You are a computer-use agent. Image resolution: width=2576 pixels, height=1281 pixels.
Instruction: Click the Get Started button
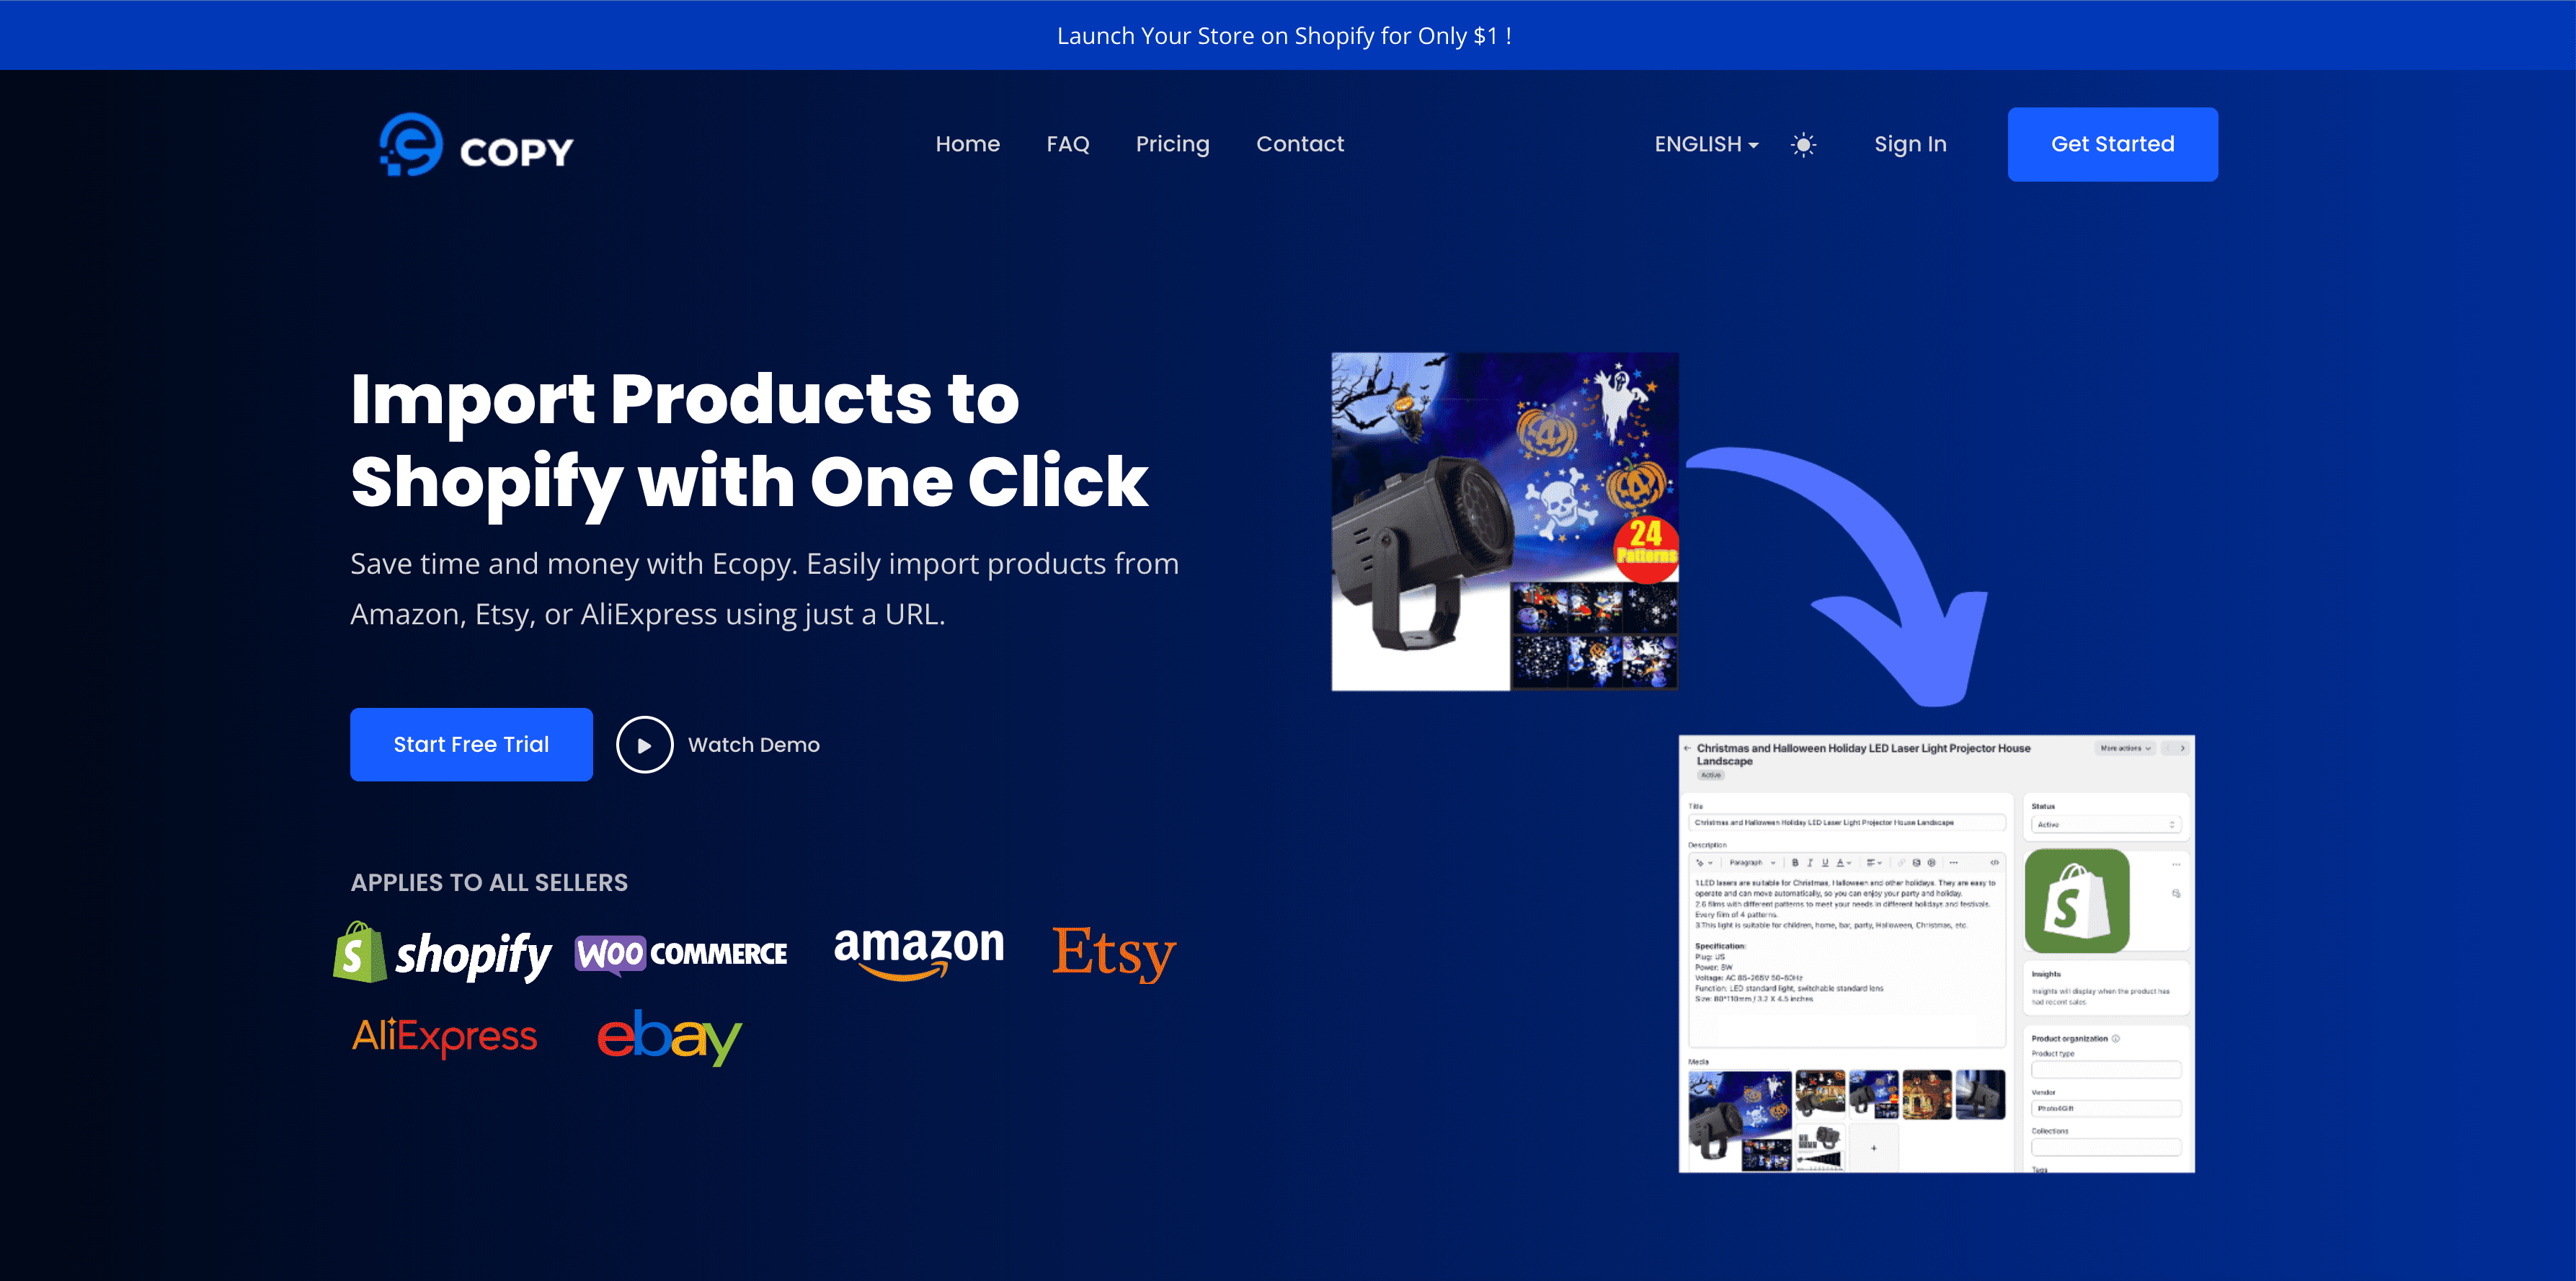point(2110,144)
